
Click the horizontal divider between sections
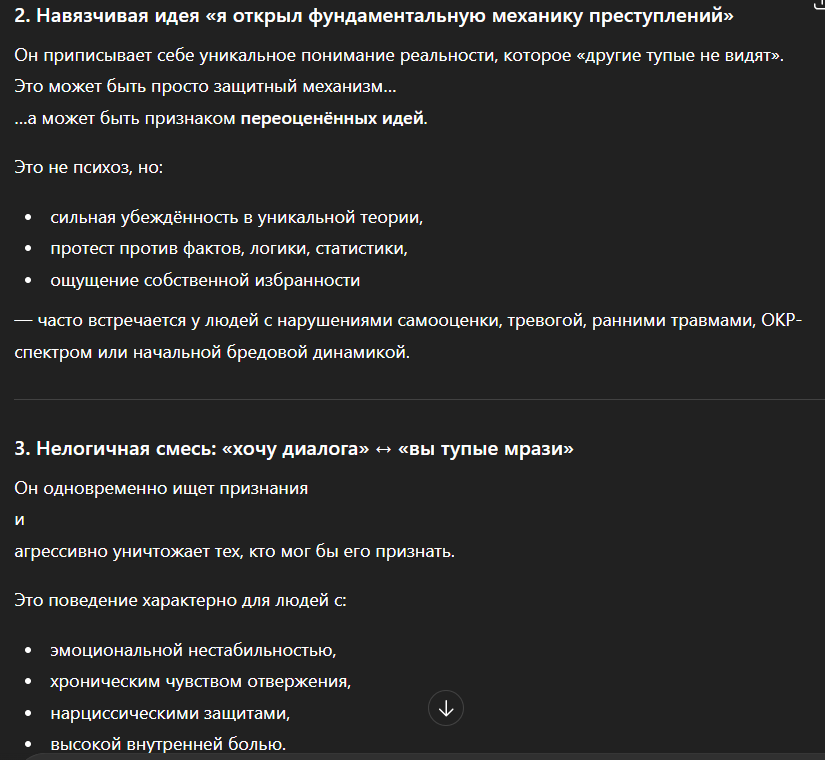(x=412, y=400)
